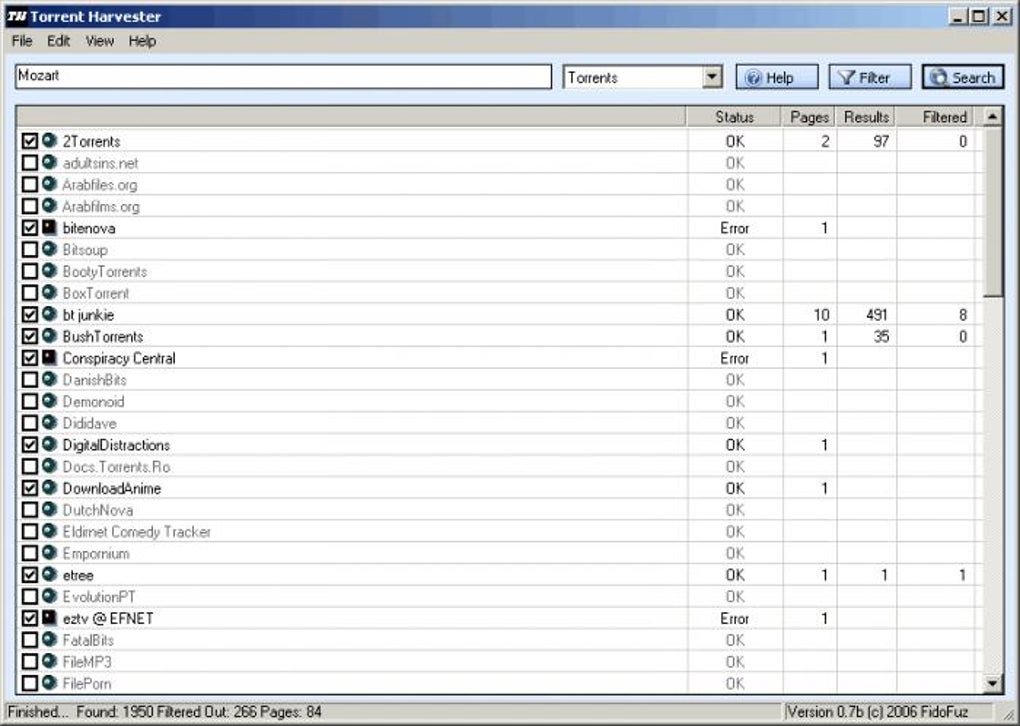The image size is (1020, 726).
Task: Click the globe icon beside adultsins.net
Action: click(49, 162)
